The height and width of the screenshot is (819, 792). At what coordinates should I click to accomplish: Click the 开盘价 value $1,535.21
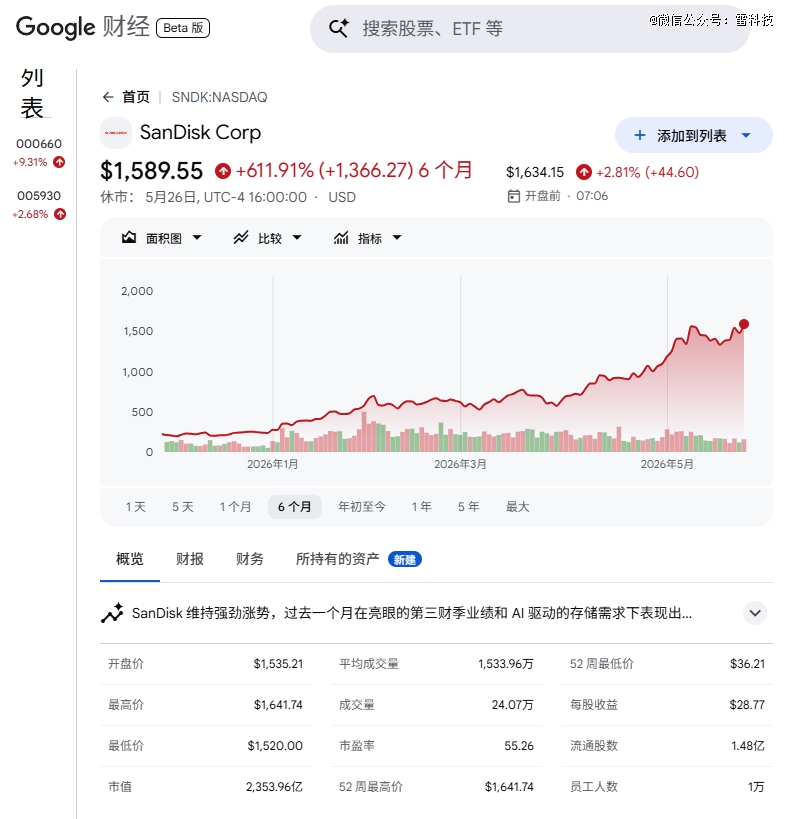click(278, 664)
